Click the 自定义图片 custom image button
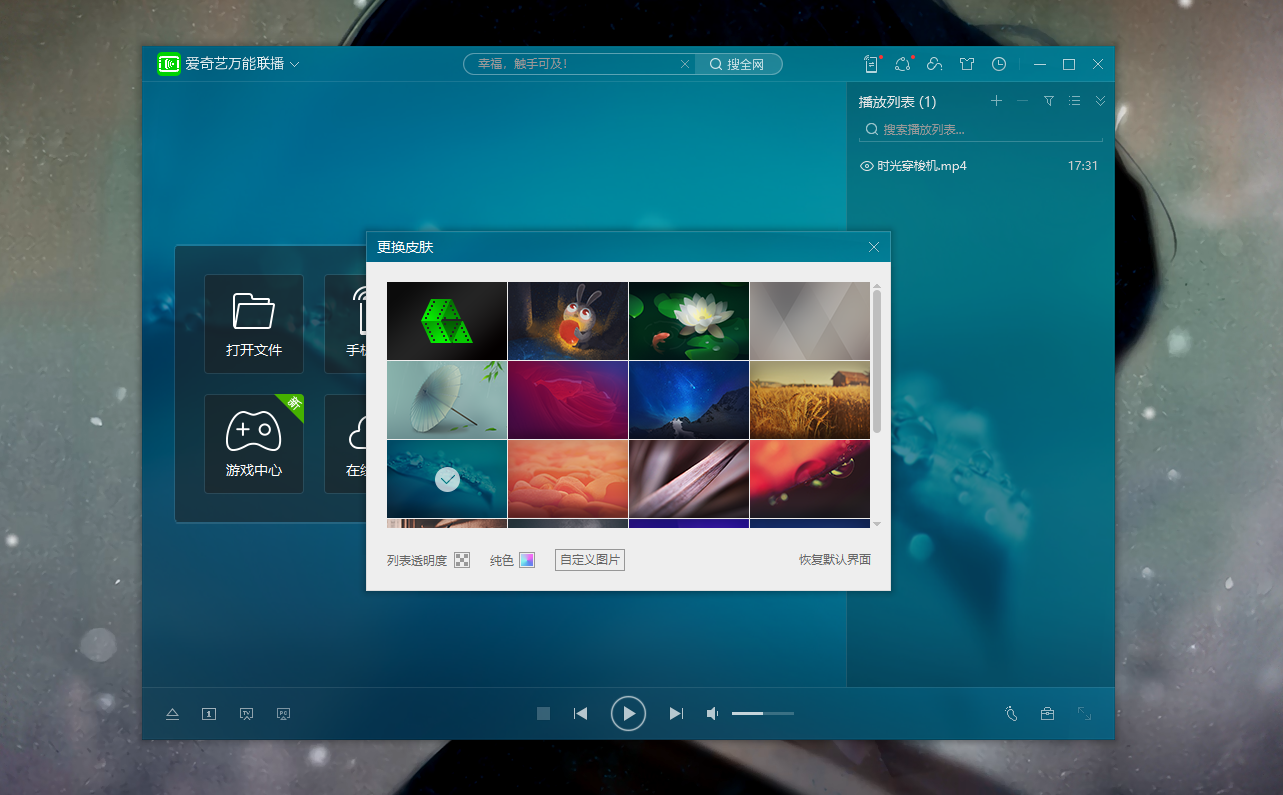 pyautogui.click(x=590, y=560)
